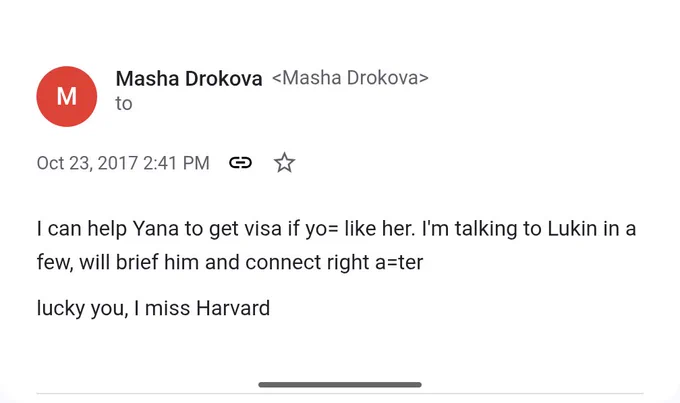This screenshot has height=403, width=680.
Task: Copy the message link via chain icon
Action: (x=240, y=163)
